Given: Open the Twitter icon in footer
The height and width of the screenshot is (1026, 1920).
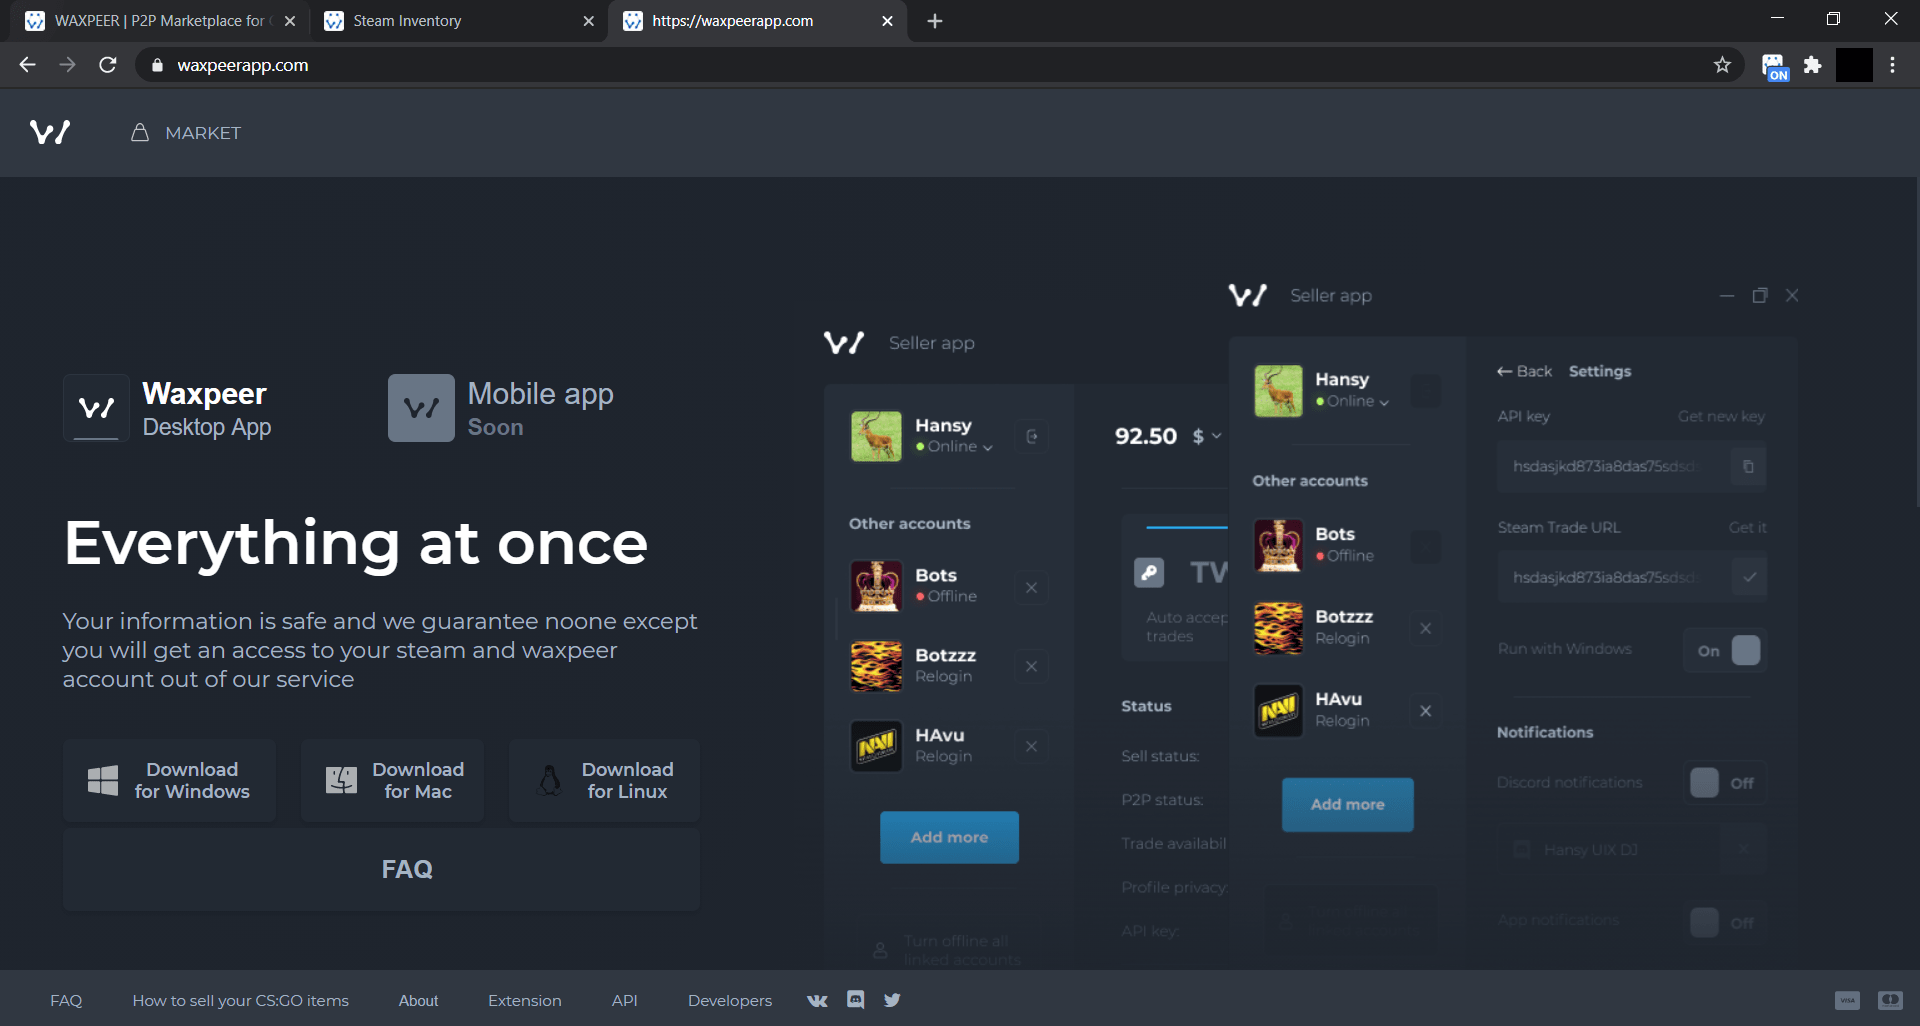Looking at the screenshot, I should click(892, 999).
